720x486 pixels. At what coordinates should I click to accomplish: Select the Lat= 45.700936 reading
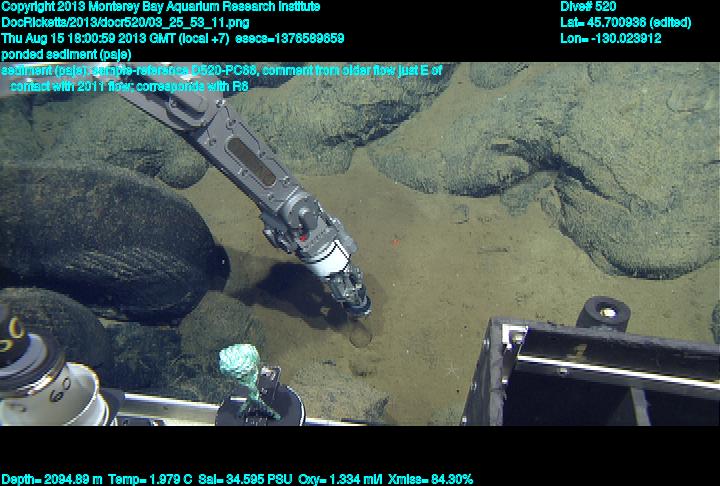tap(626, 22)
